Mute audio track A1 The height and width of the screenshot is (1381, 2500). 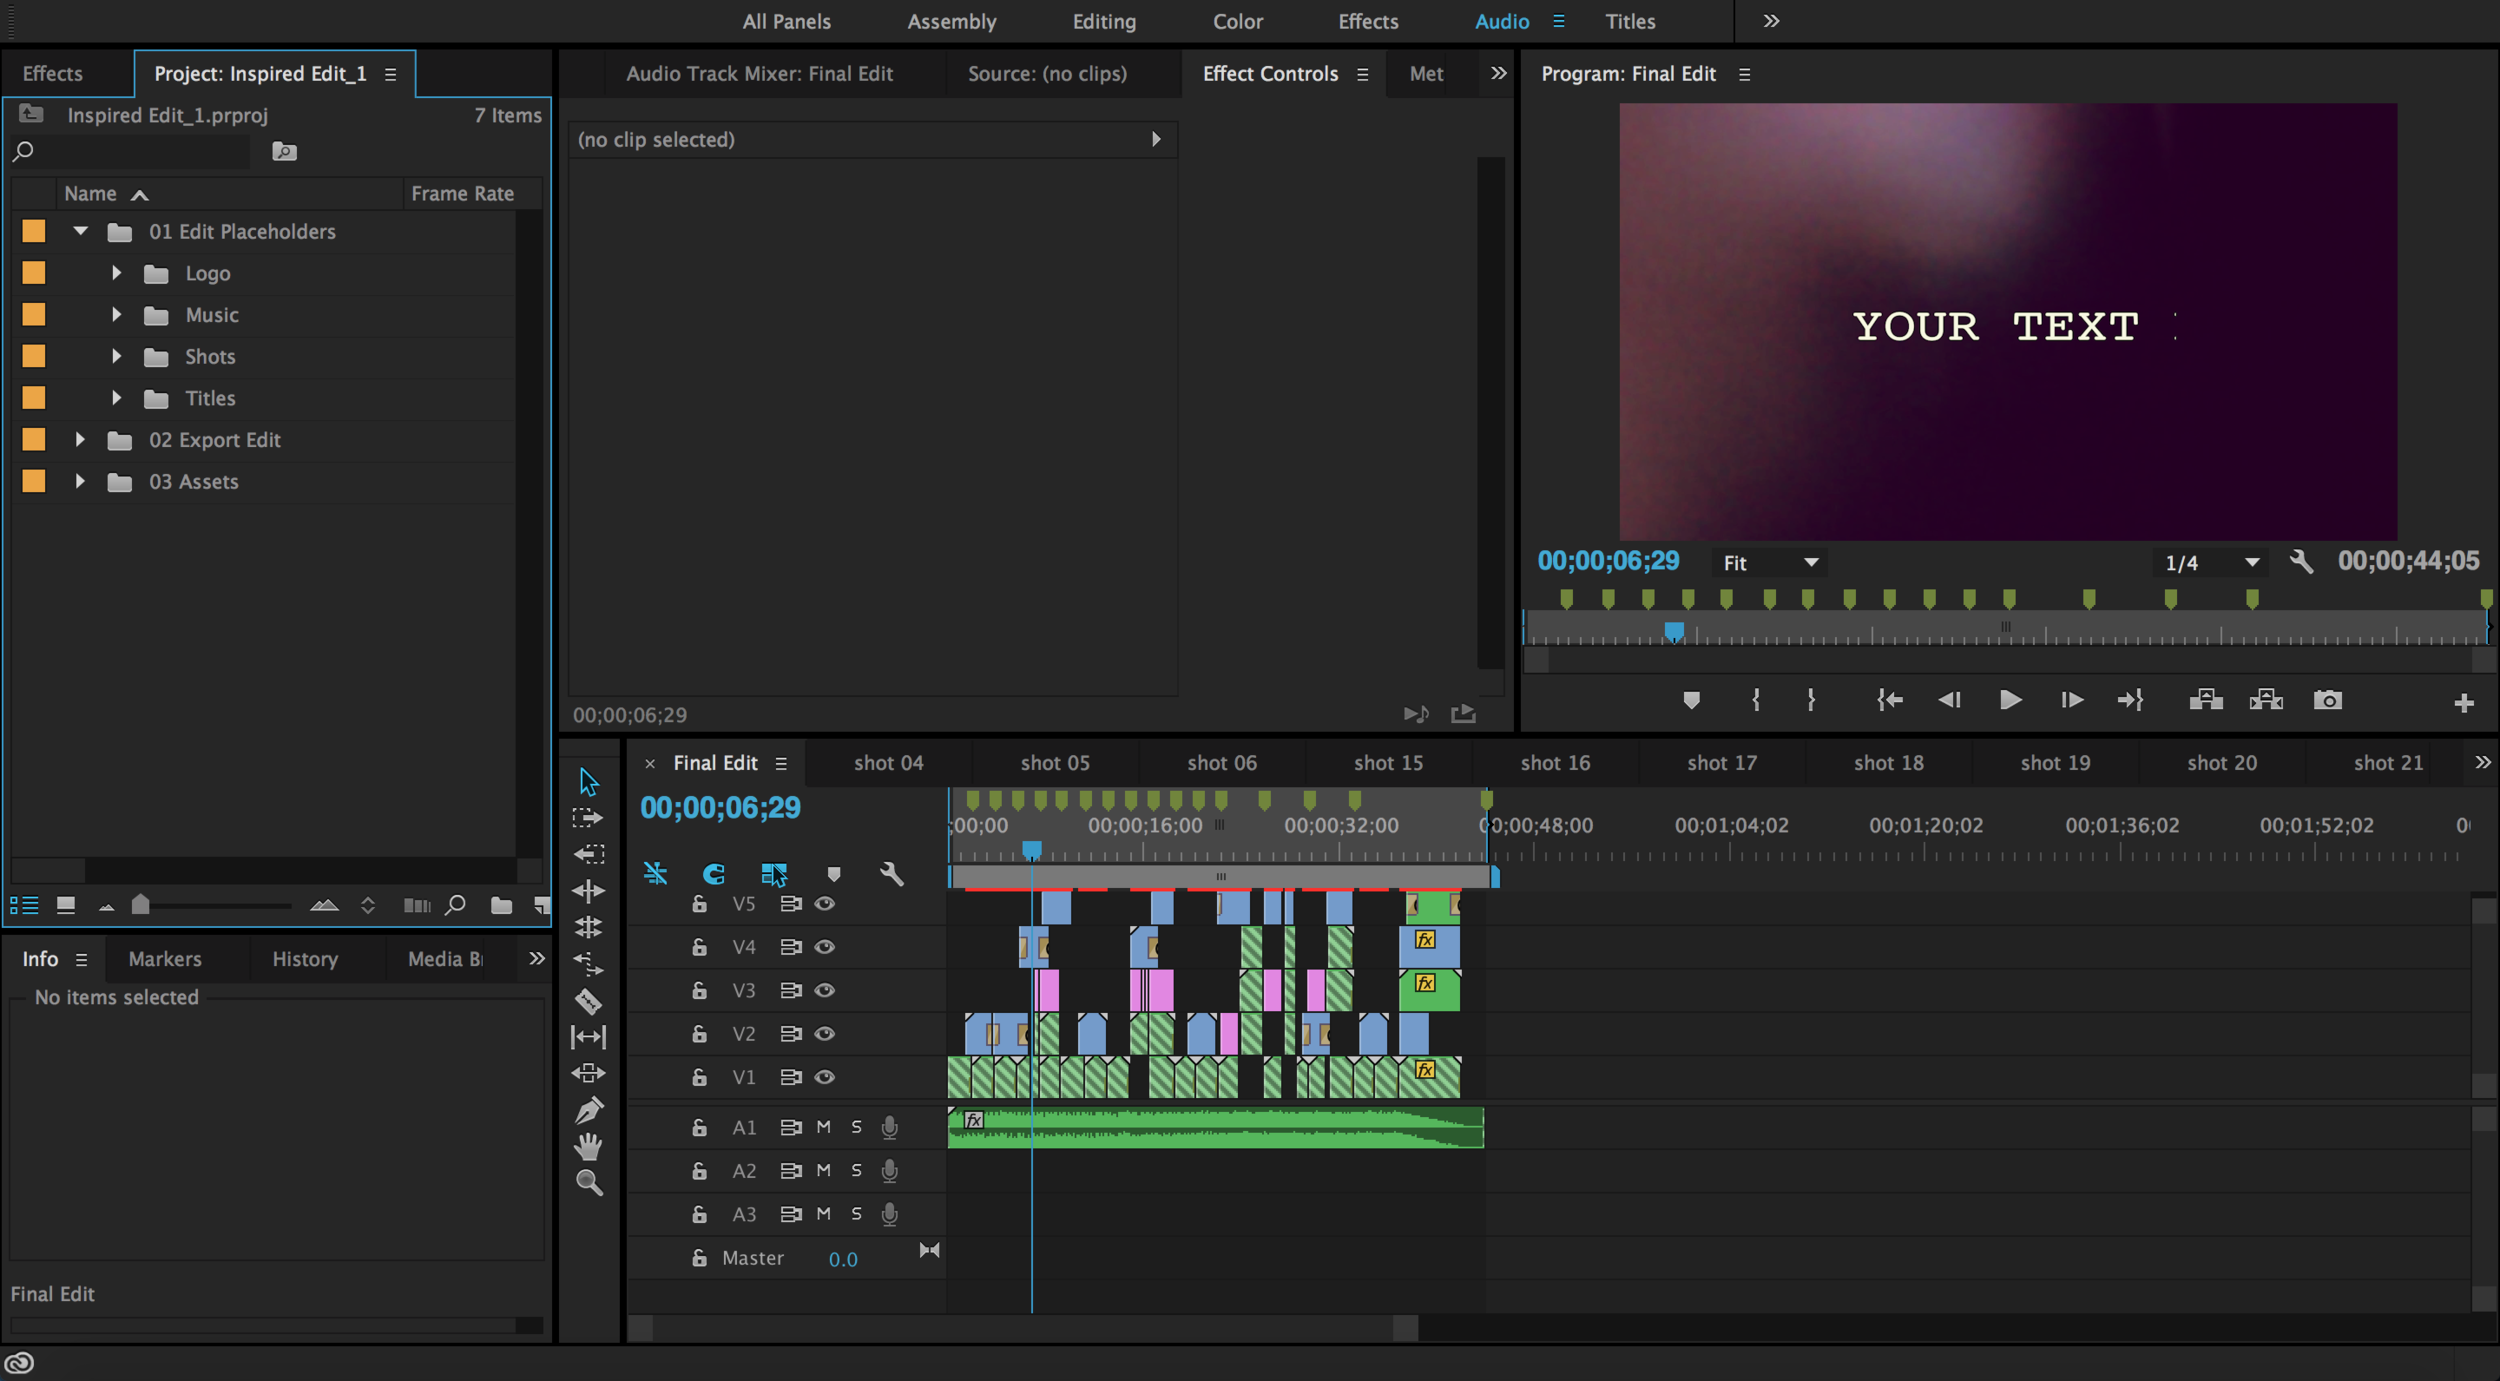point(823,1127)
